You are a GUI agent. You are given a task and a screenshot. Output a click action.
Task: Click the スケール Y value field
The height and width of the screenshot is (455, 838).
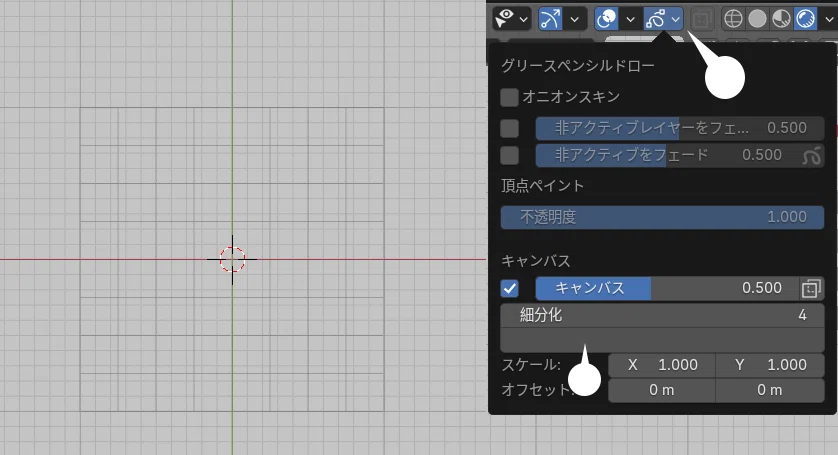pyautogui.click(x=770, y=365)
